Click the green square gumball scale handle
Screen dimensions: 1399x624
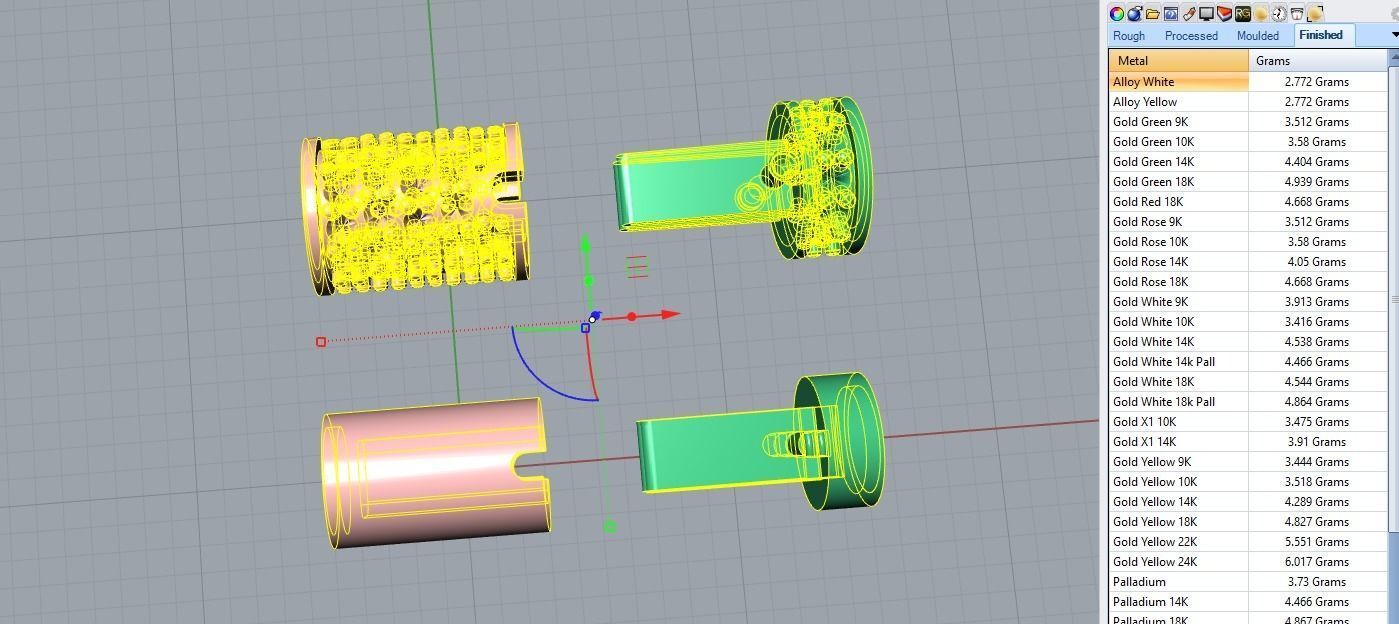coord(610,526)
